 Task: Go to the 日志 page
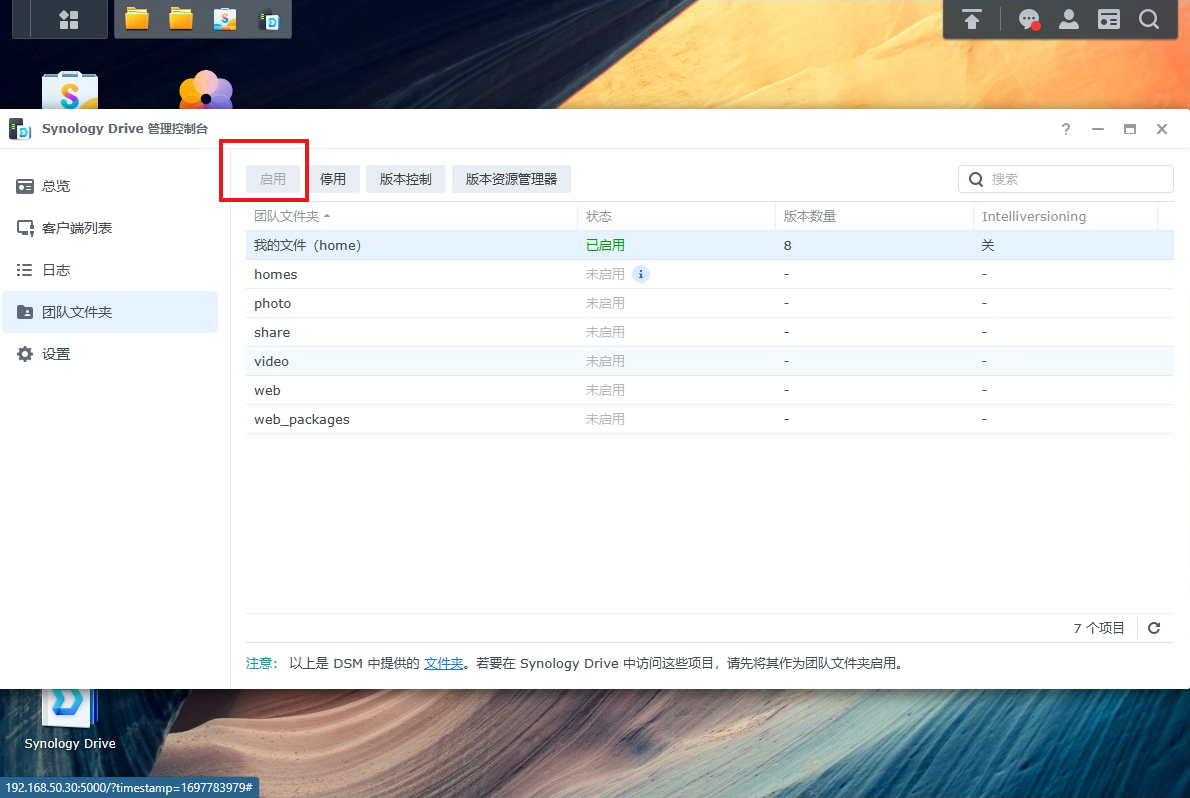coord(56,270)
